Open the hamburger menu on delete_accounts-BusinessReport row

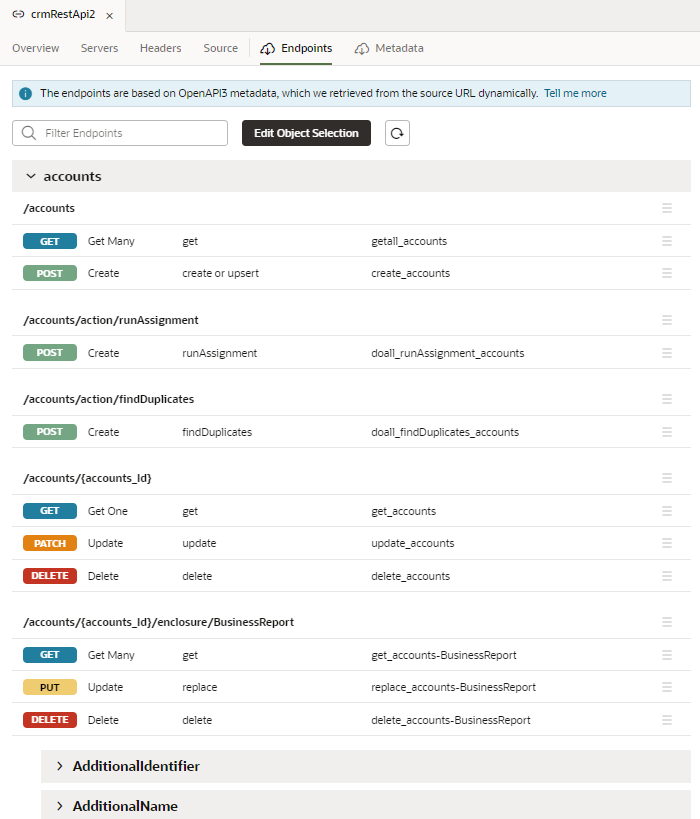click(x=667, y=719)
